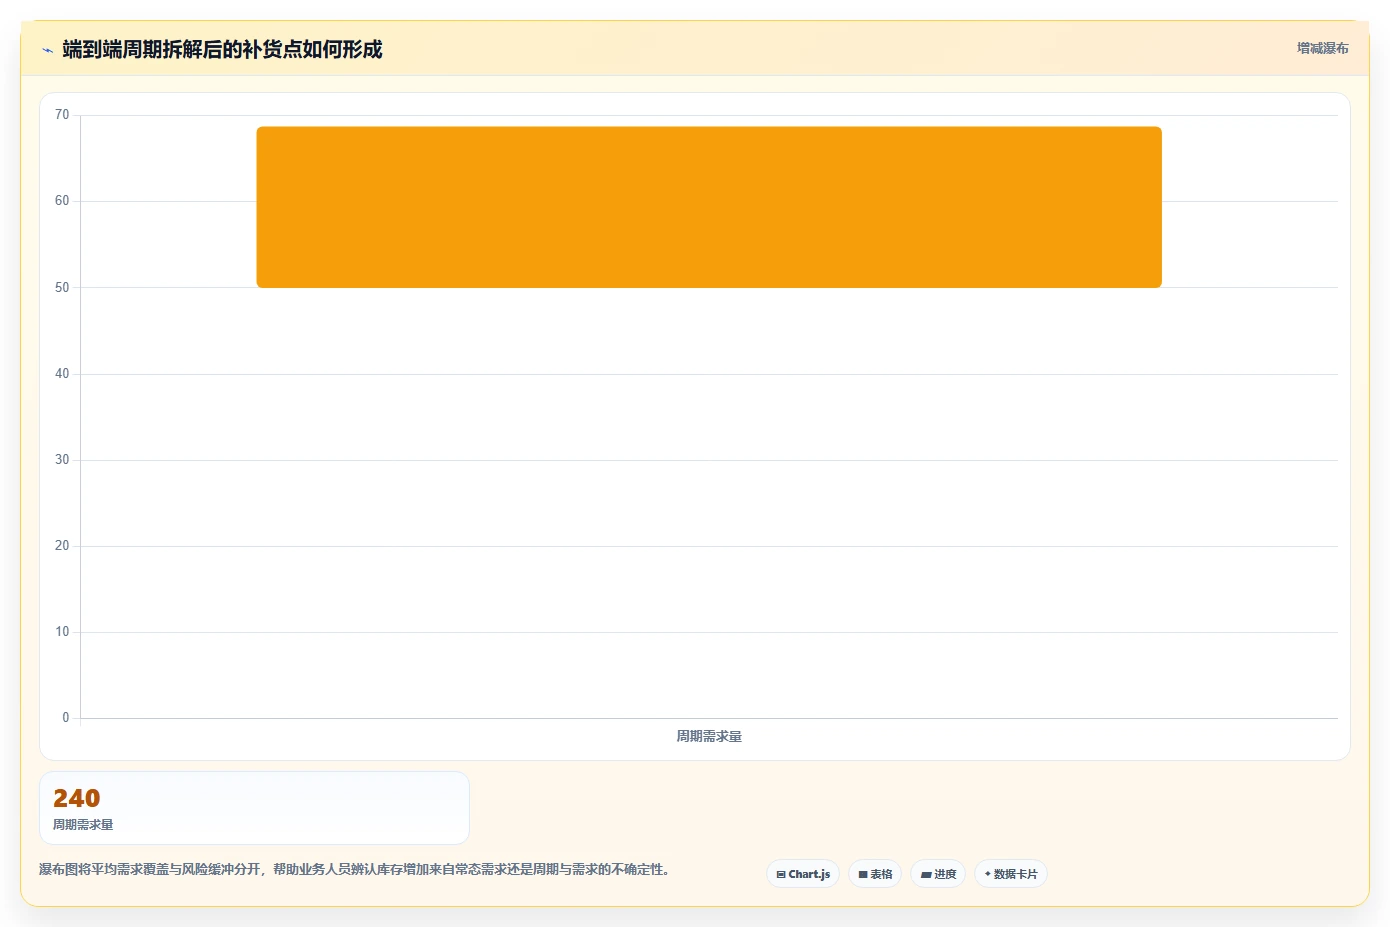The height and width of the screenshot is (927, 1390).
Task: Click the orange waterfall bar in the chart
Action: 709,207
